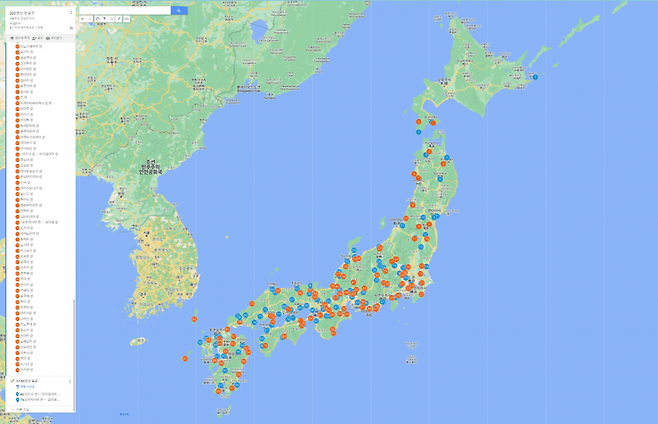Open the second layer's three-dot options menu
The width and height of the screenshot is (658, 424).
click(70, 381)
